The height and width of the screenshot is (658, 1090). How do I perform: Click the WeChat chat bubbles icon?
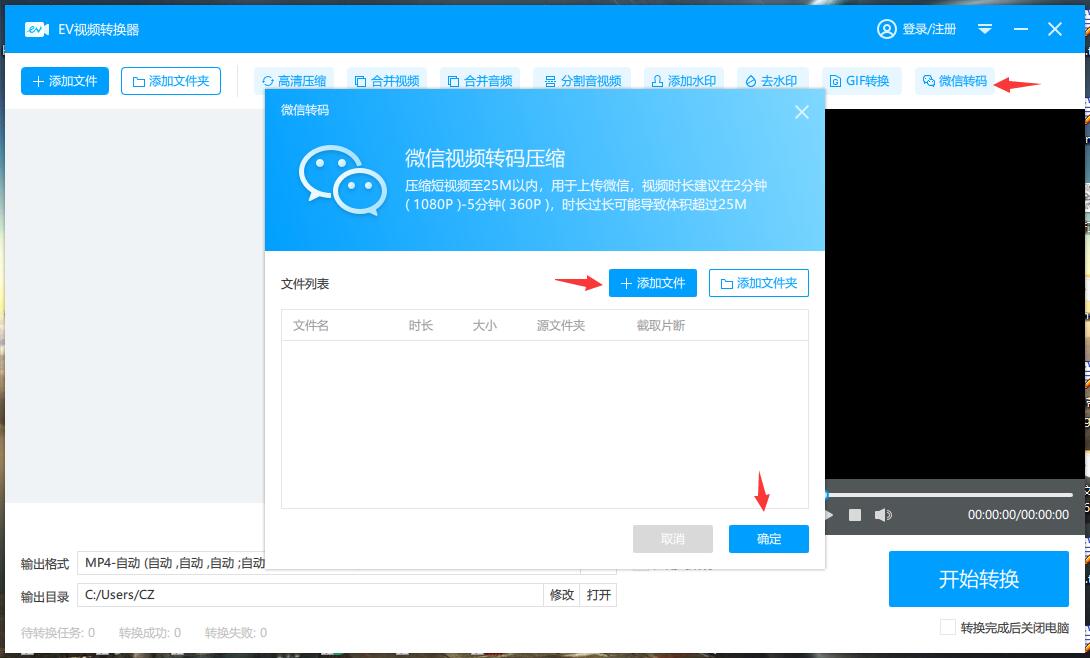click(x=343, y=180)
